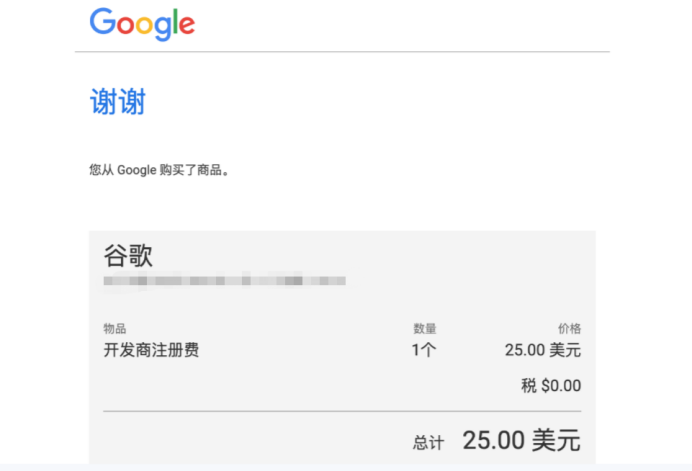
Task: Select the 开发商注册费 item name
Action: 151,350
